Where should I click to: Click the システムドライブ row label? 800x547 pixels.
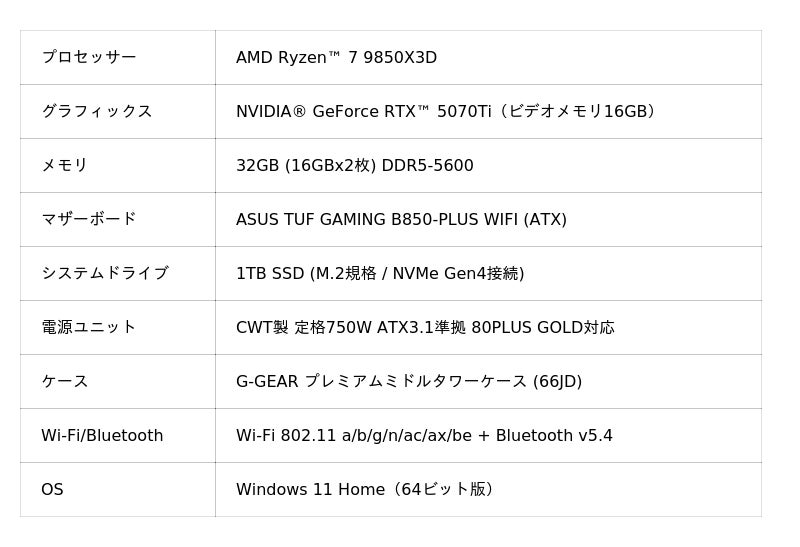pos(104,273)
